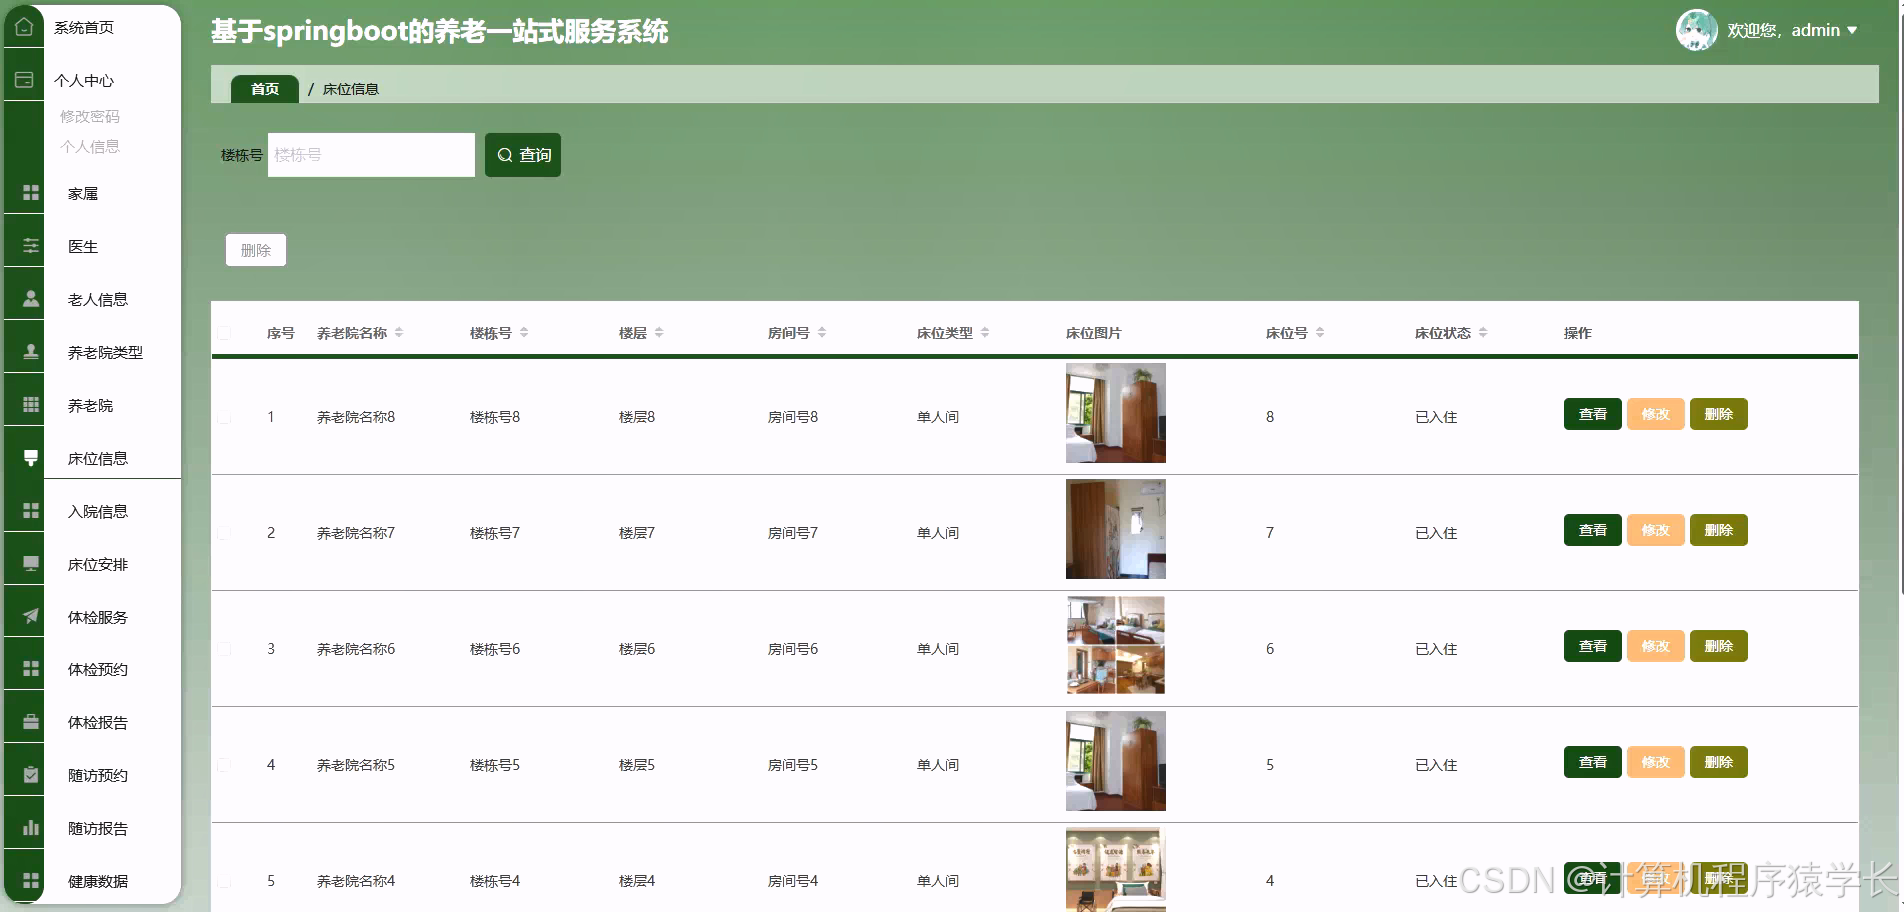Open 老人信息 menu item
The width and height of the screenshot is (1904, 912).
pyautogui.click(x=98, y=299)
